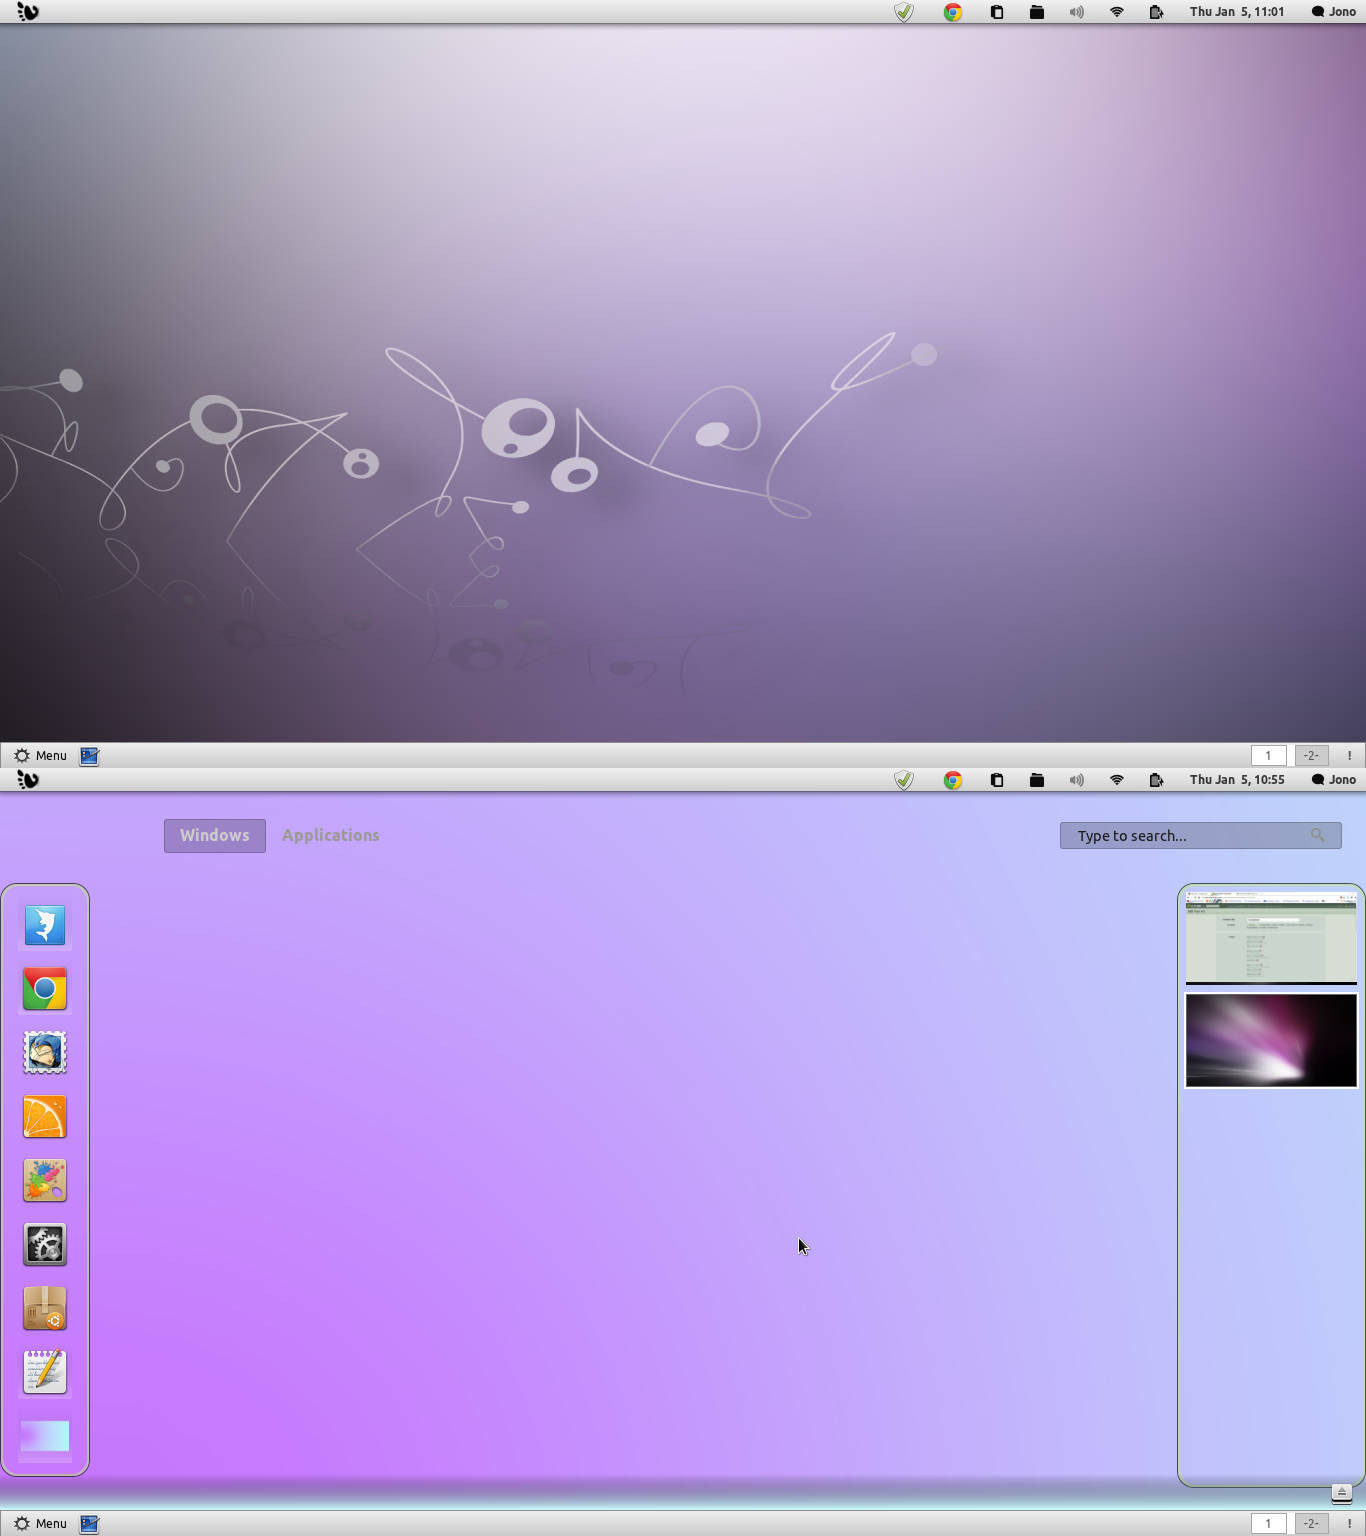The height and width of the screenshot is (1536, 1366).
Task: Click GNOME foot logo in 10:55 panel
Action: pyautogui.click(x=28, y=780)
